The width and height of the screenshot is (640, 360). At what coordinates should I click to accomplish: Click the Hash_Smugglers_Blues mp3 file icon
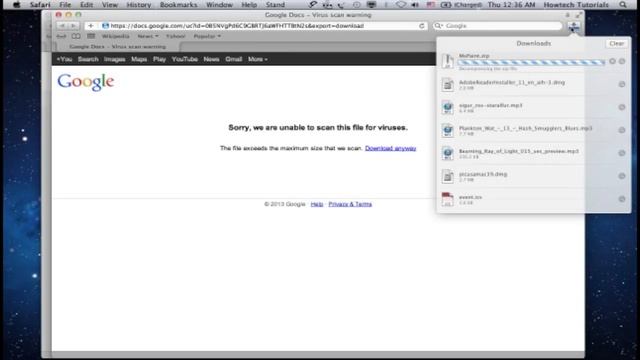pos(448,130)
